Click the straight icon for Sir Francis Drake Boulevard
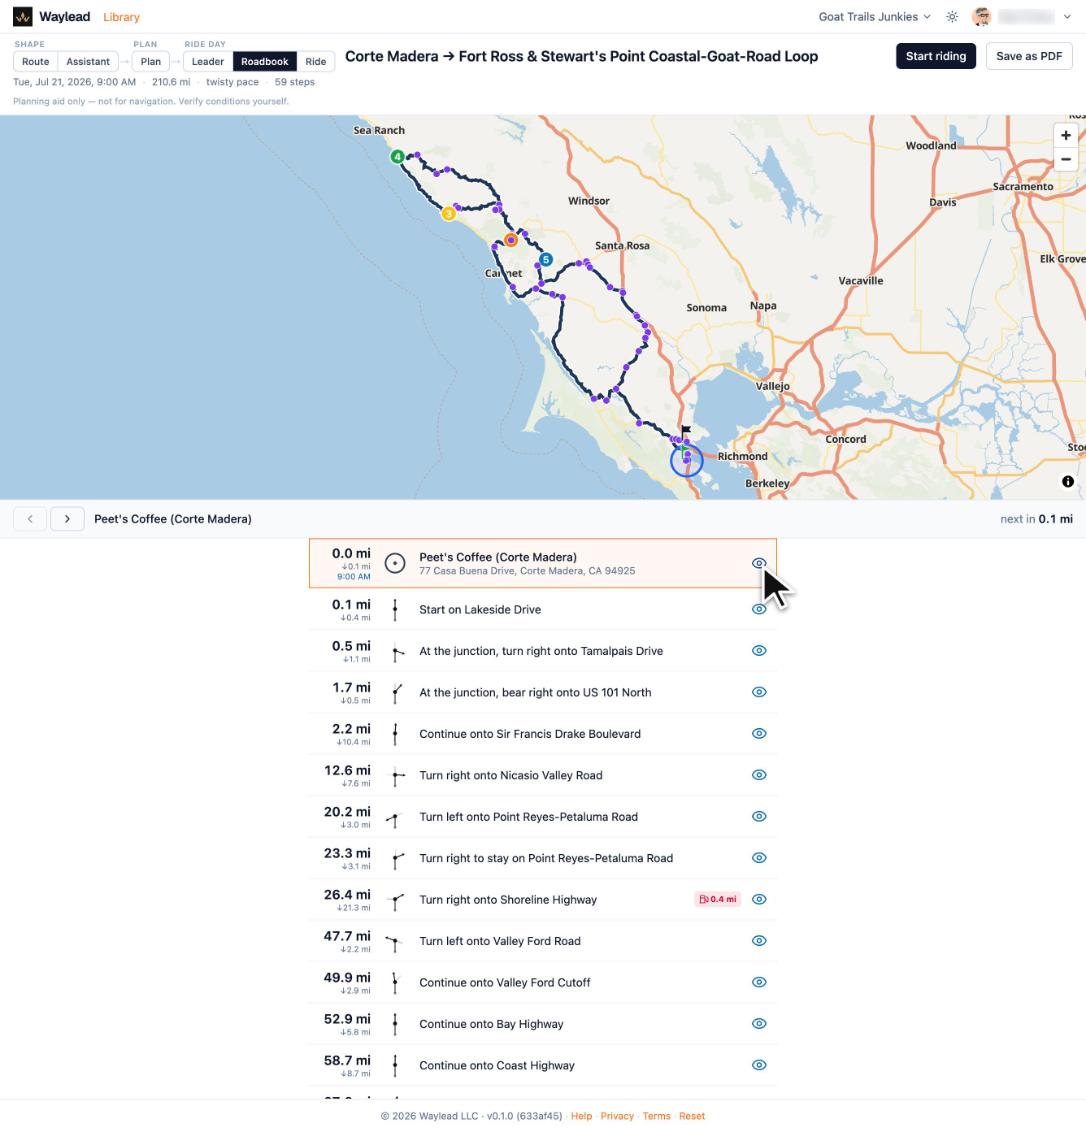Image resolution: width=1086 pixels, height=1132 pixels. [x=395, y=734]
